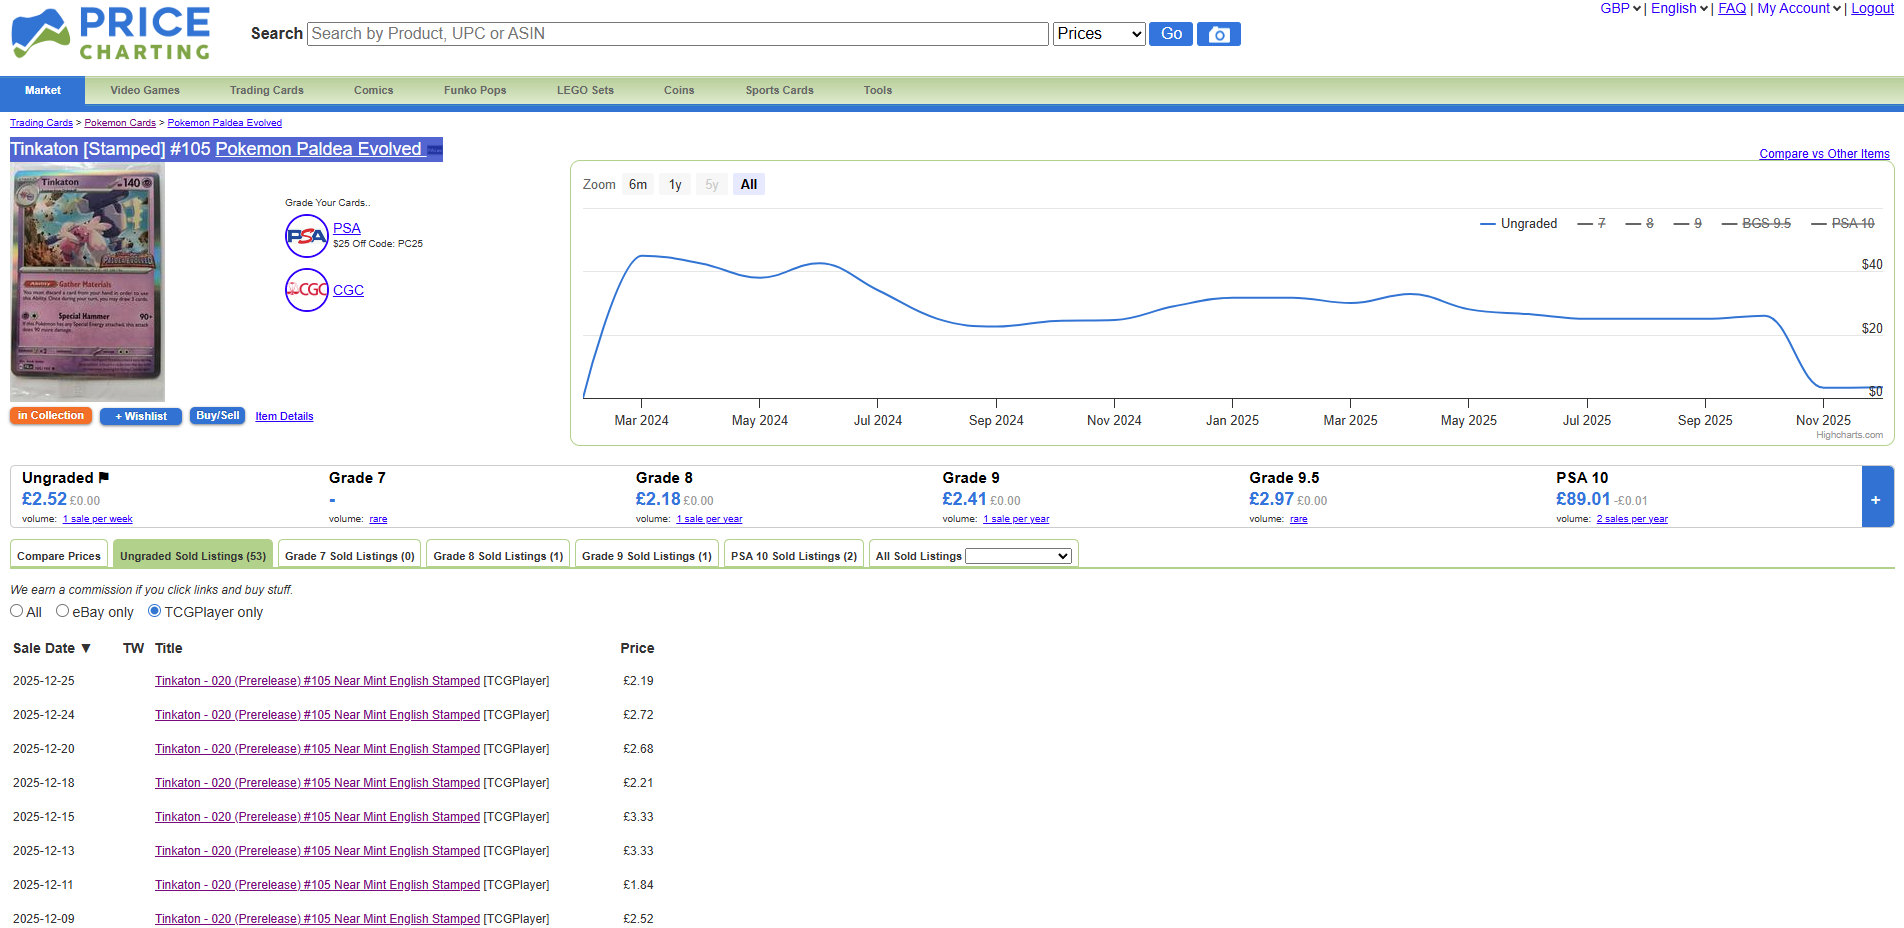Select the eBay only radio button
Viewport: 1904px width, 928px height.
[x=63, y=611]
